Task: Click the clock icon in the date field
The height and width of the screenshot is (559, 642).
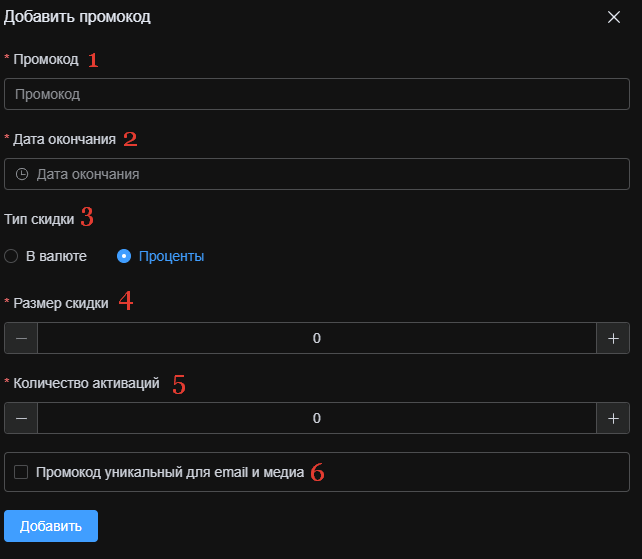Action: [x=22, y=174]
